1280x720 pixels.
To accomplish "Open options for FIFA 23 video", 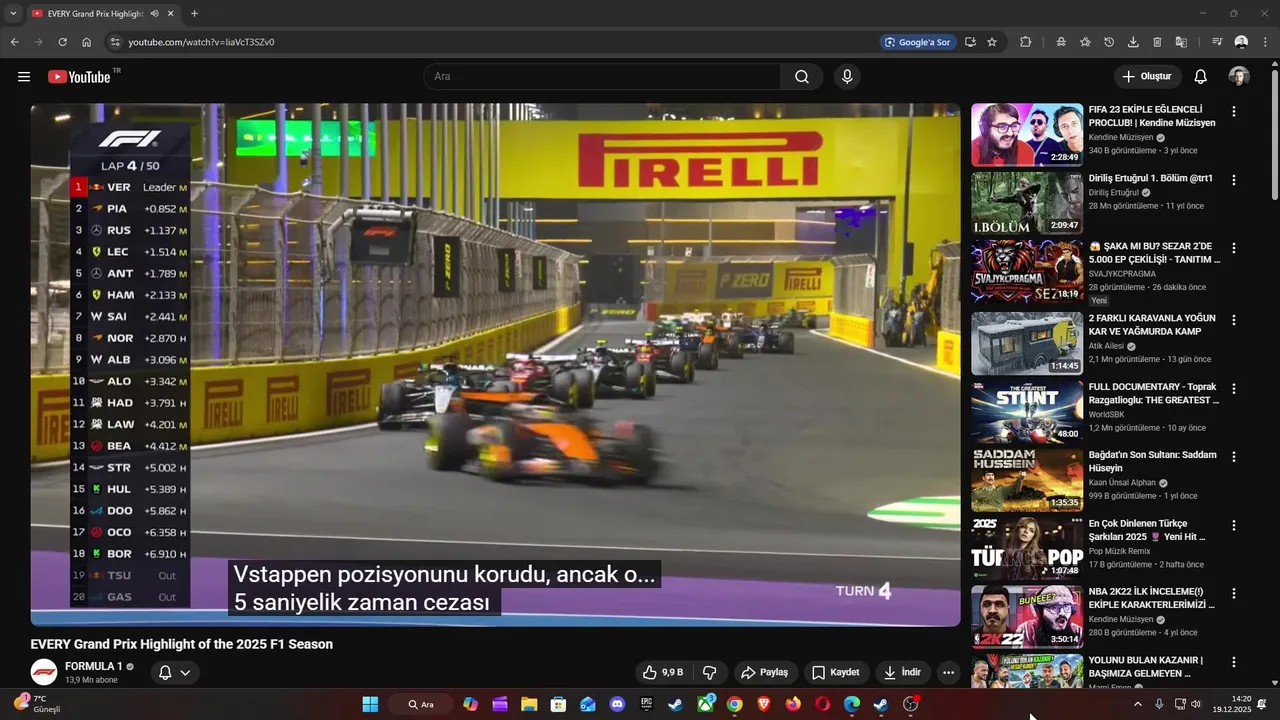I will tap(1234, 112).
